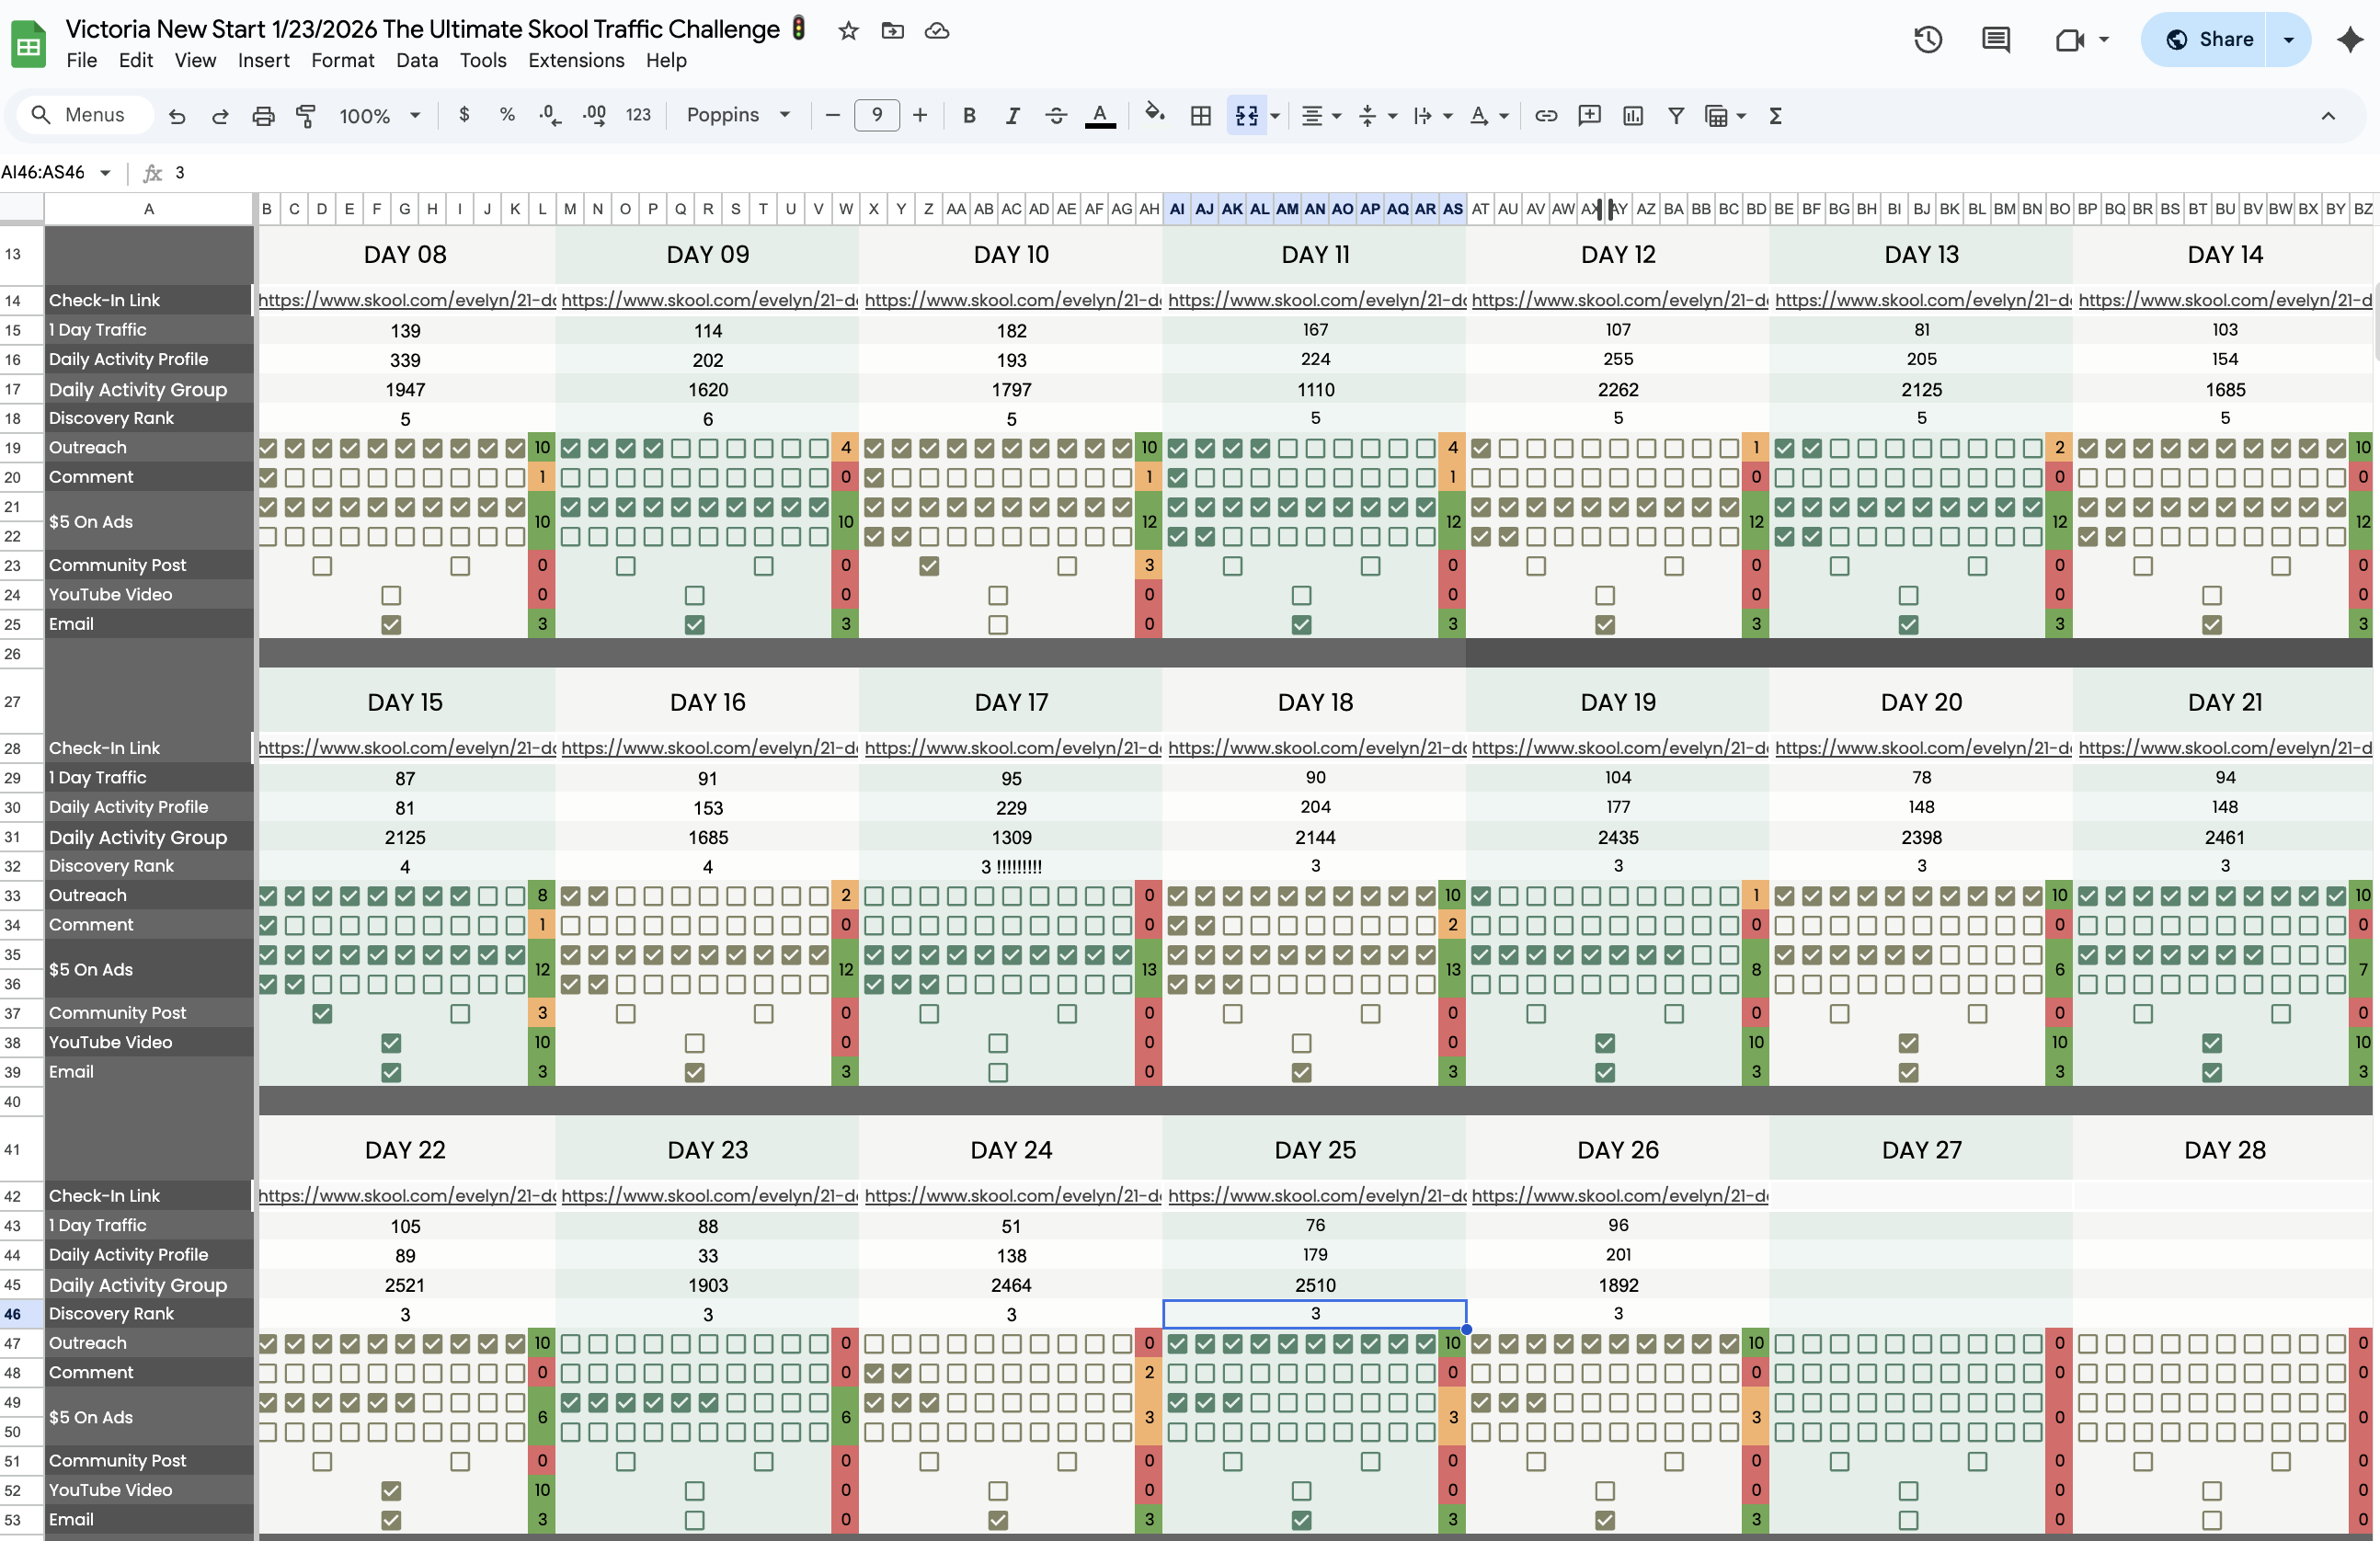This screenshot has height=1541, width=2380.
Task: Toggle Day 08 Email checkbox
Action: point(391,625)
